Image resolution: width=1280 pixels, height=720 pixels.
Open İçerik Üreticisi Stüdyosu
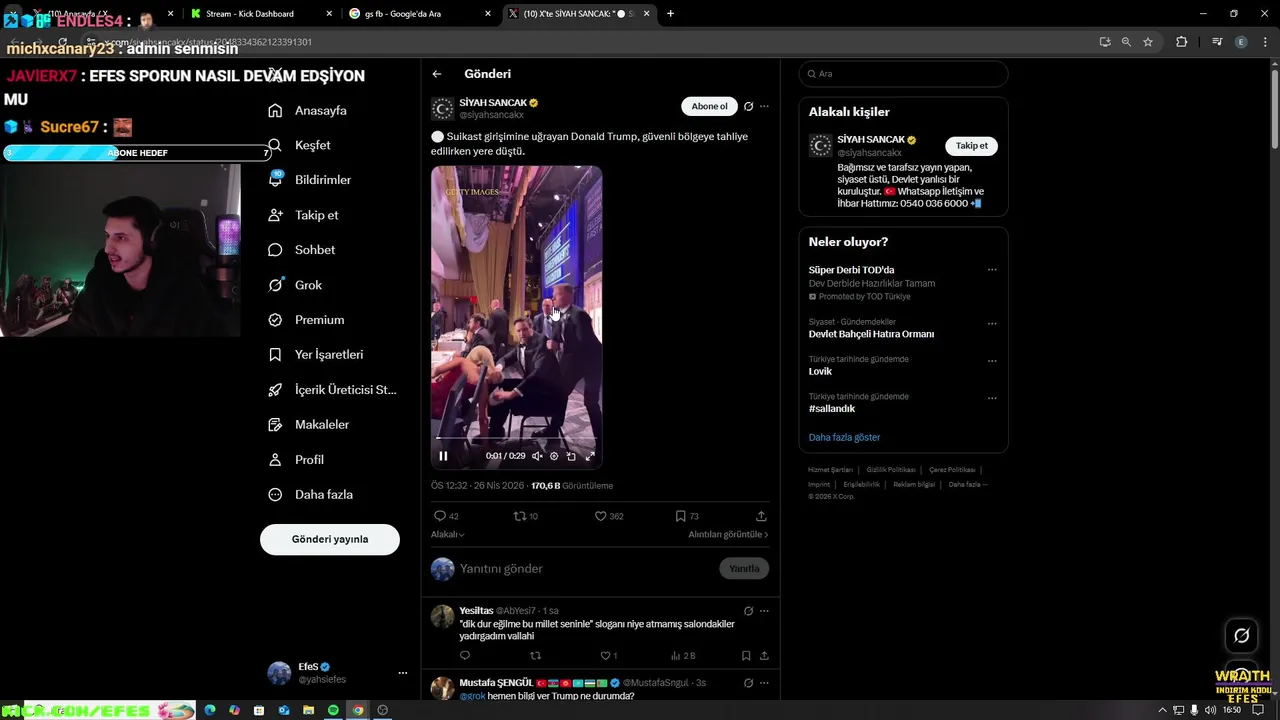tap(332, 390)
